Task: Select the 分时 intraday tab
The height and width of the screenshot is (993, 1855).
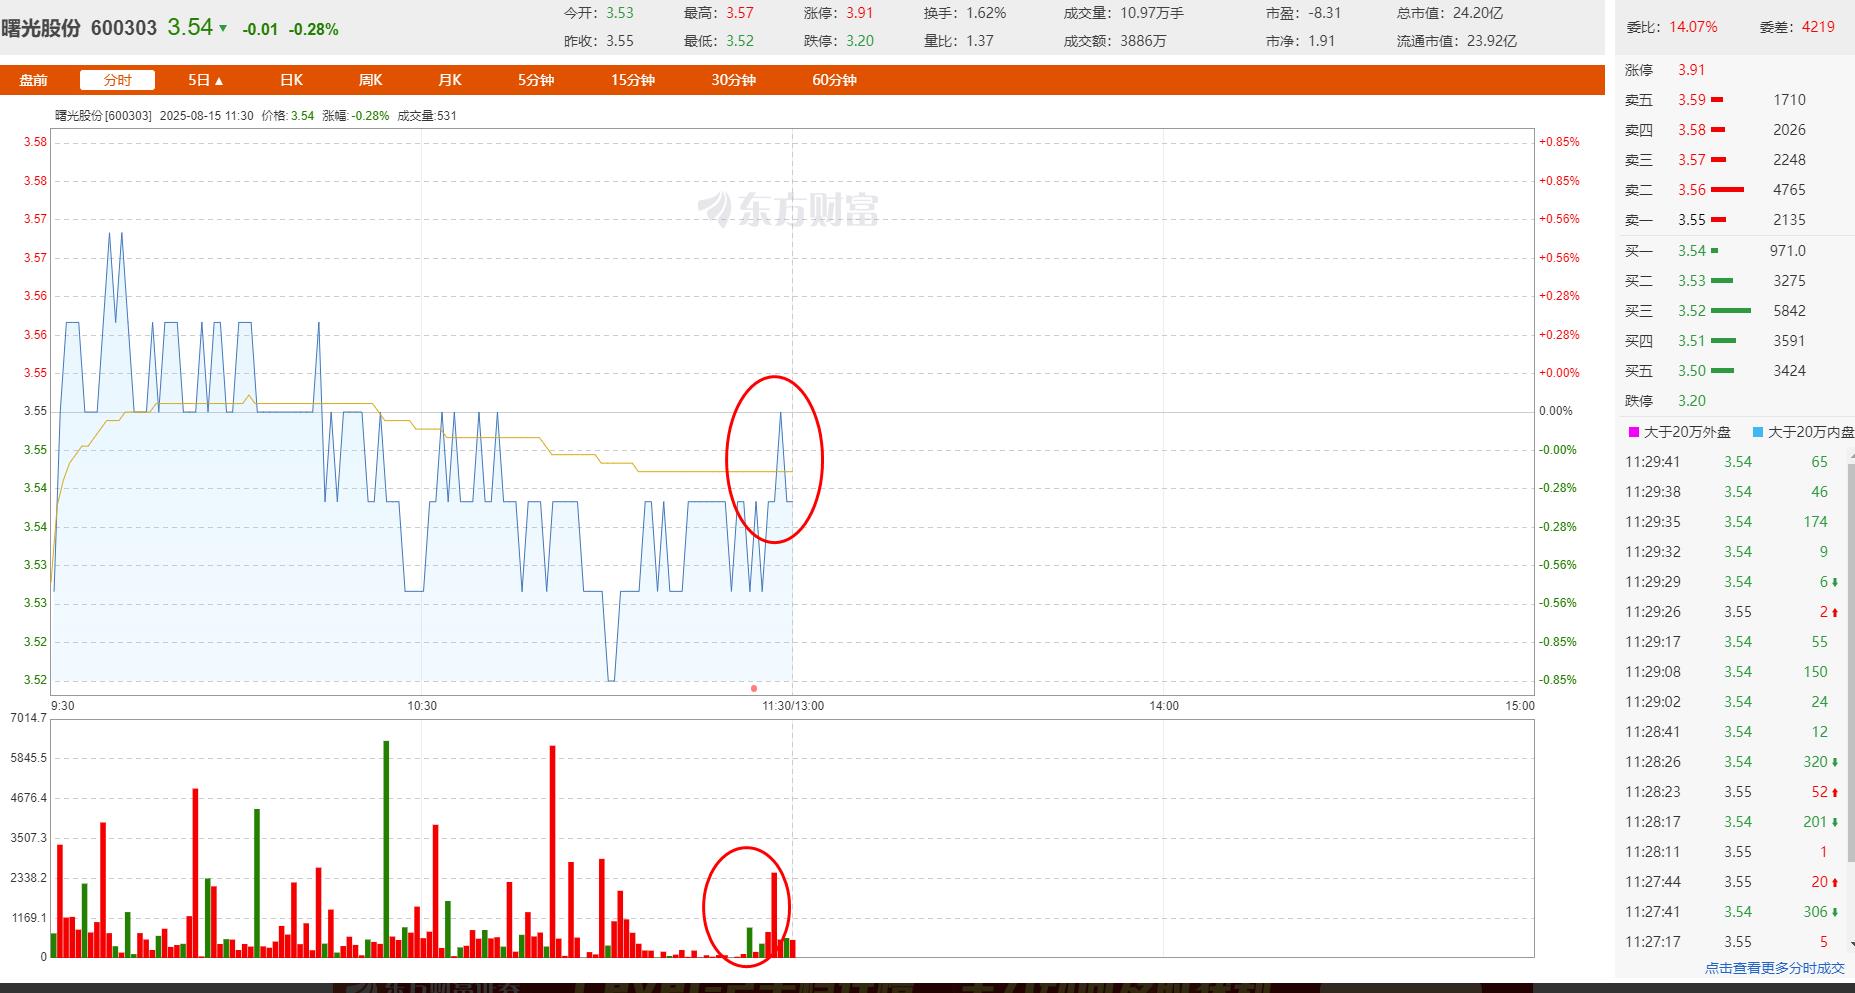Action: coord(117,80)
